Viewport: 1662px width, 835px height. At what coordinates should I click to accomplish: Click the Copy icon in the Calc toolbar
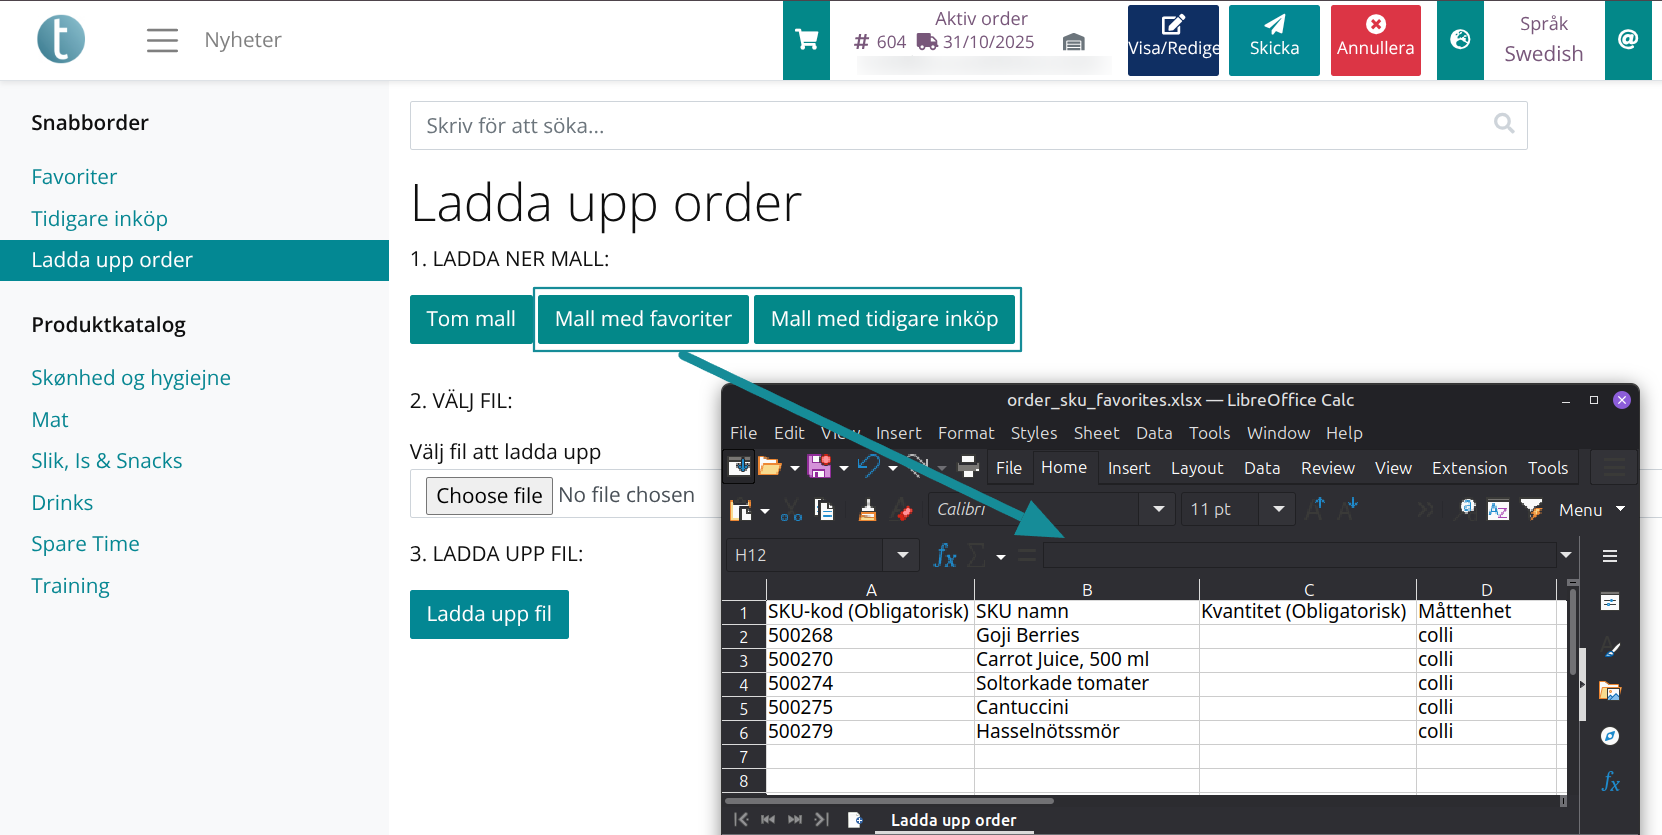(x=824, y=510)
